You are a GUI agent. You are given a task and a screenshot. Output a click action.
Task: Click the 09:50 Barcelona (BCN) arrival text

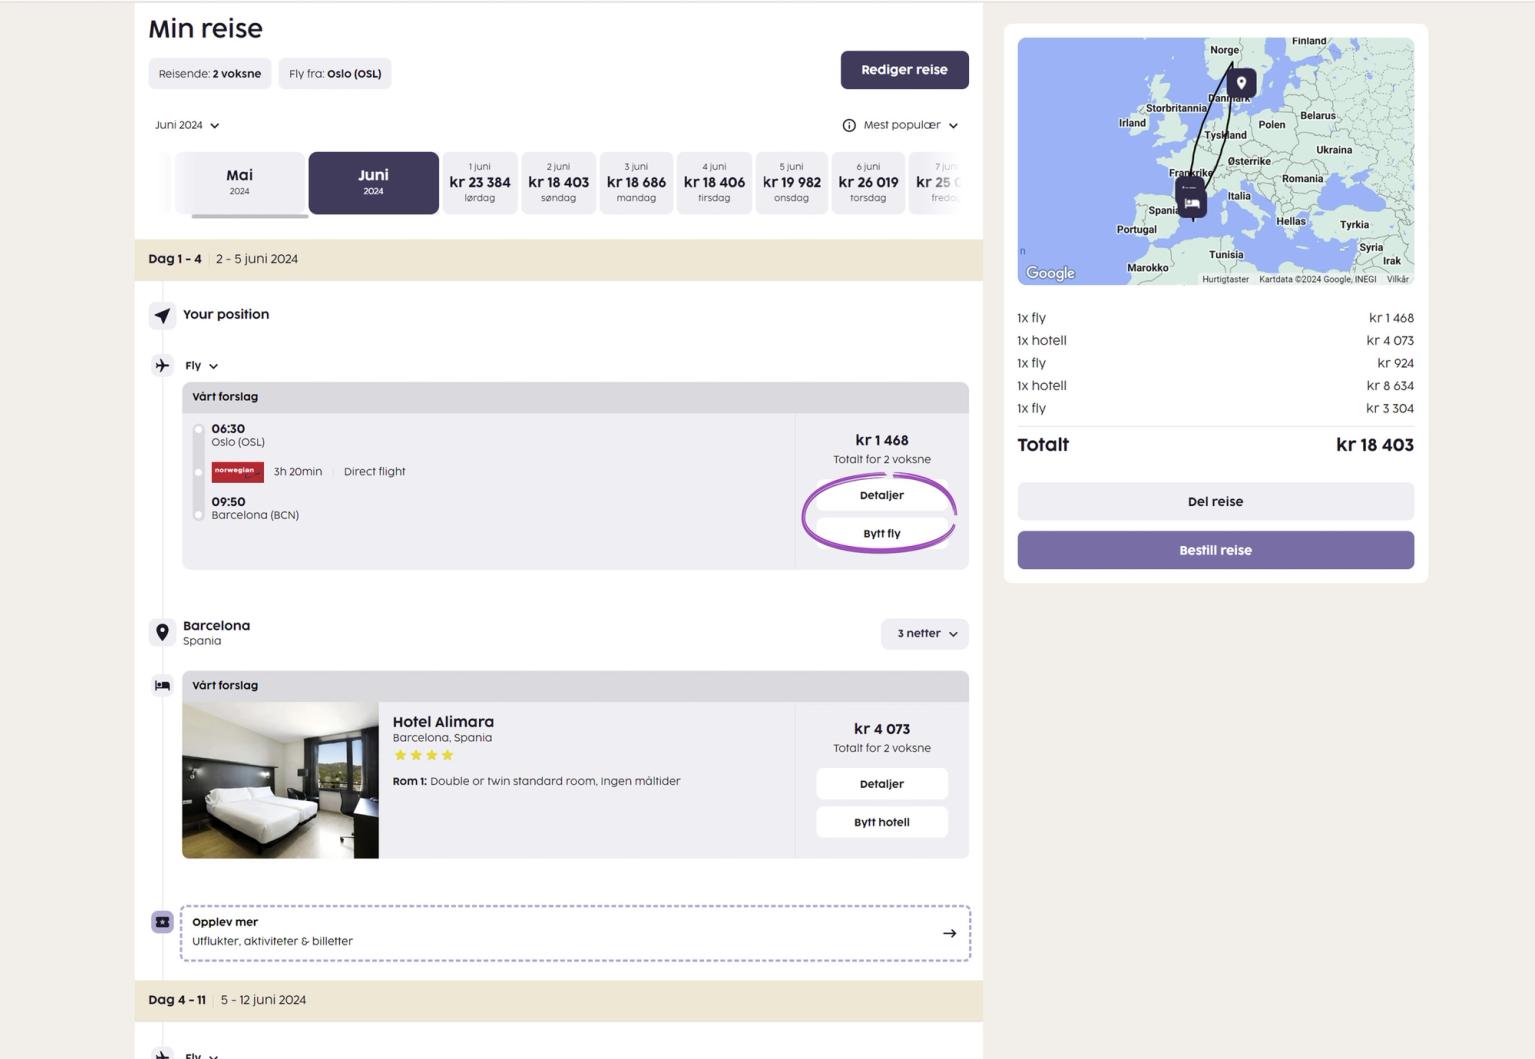[x=255, y=508]
